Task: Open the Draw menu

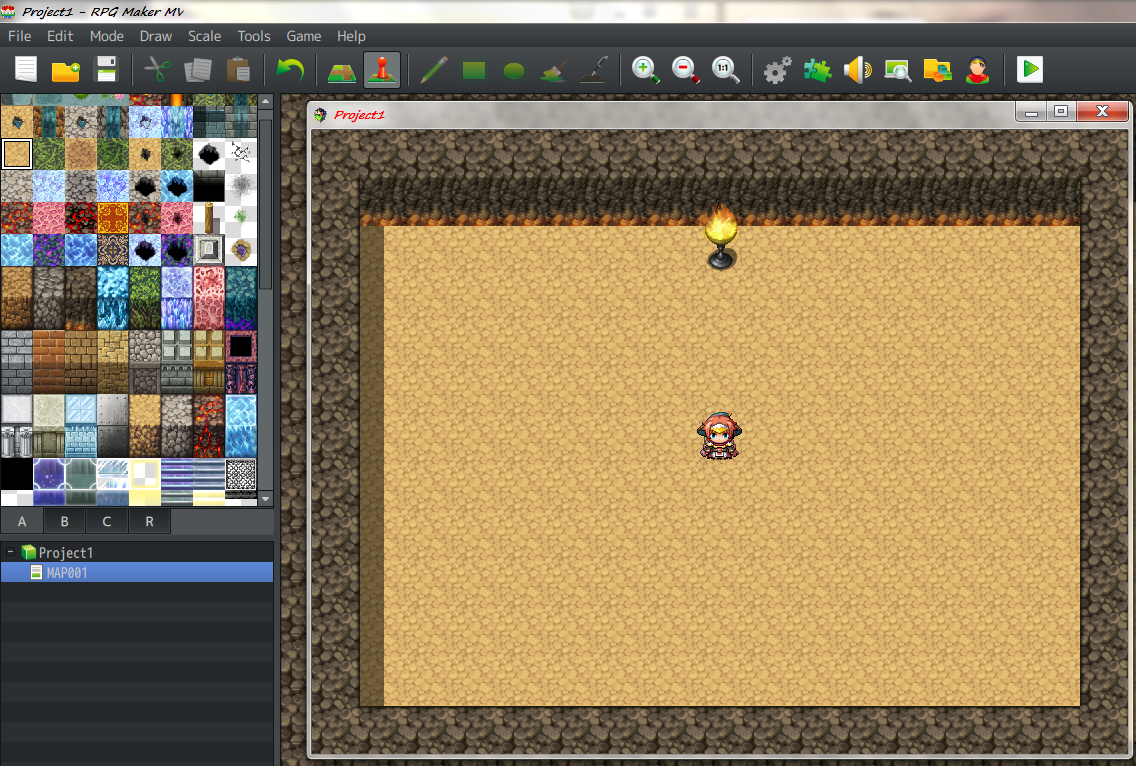Action: pyautogui.click(x=156, y=36)
